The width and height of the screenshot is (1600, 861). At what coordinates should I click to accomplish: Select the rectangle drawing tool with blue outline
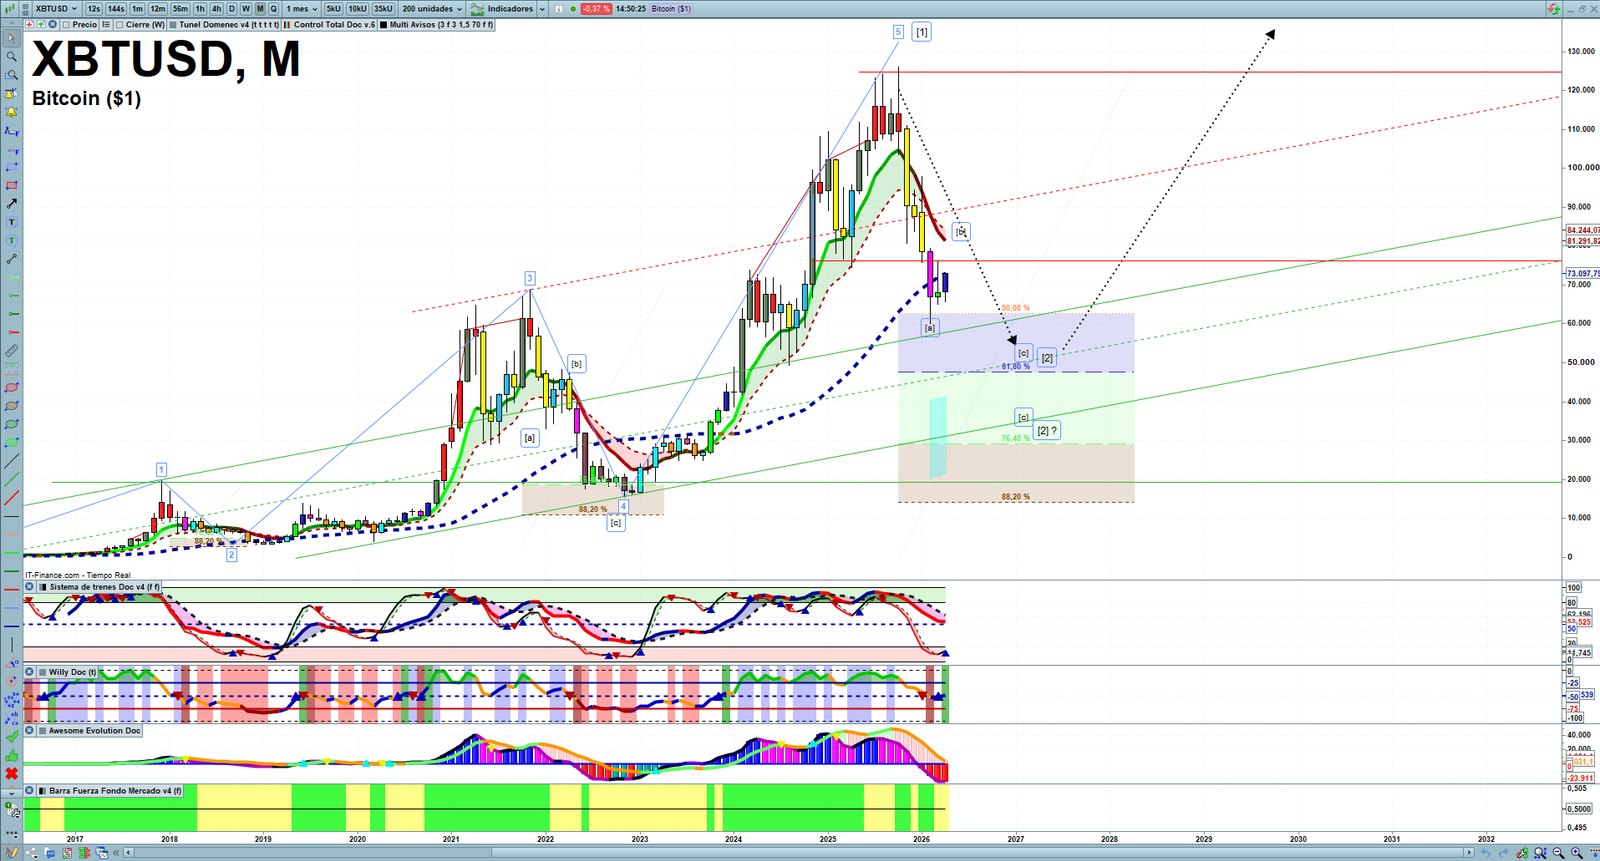pos(12,167)
